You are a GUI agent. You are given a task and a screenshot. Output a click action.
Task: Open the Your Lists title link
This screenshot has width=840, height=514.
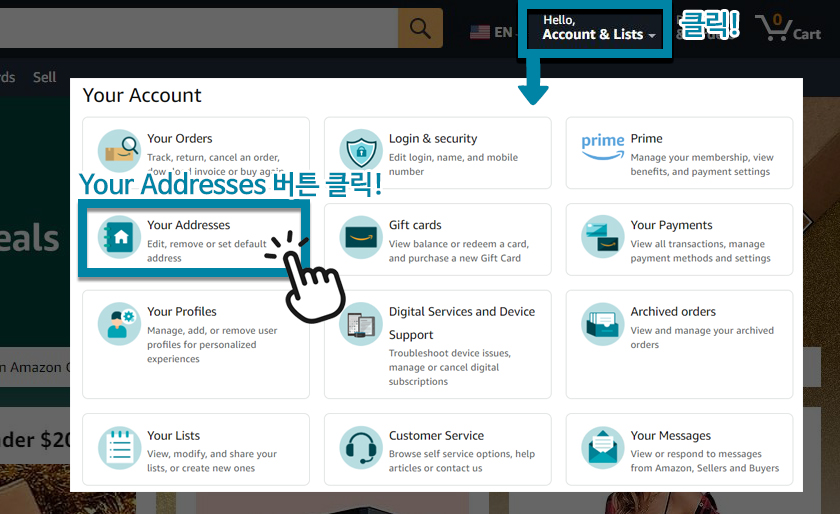tap(174, 435)
